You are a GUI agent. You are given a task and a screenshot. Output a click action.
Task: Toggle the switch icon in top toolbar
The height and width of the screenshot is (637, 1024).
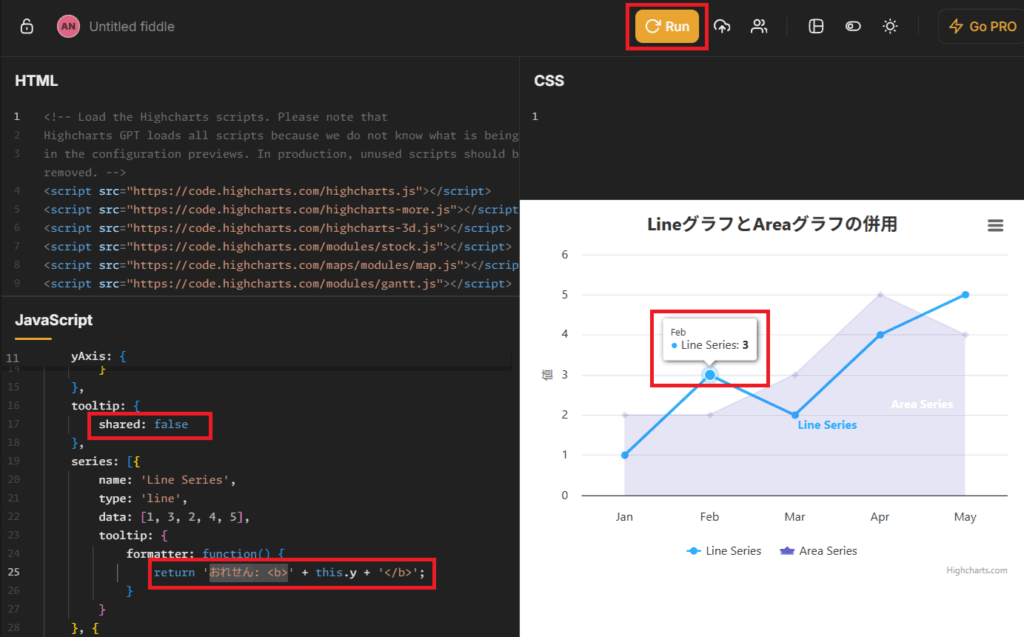tap(853, 27)
